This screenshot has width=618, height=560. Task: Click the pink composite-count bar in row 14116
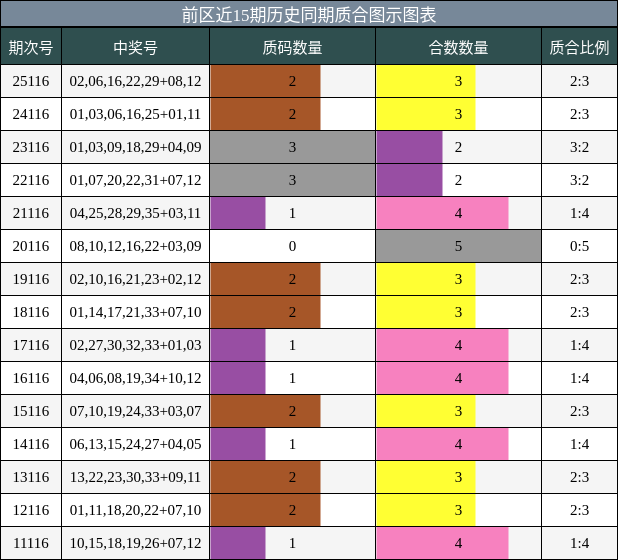coord(442,444)
